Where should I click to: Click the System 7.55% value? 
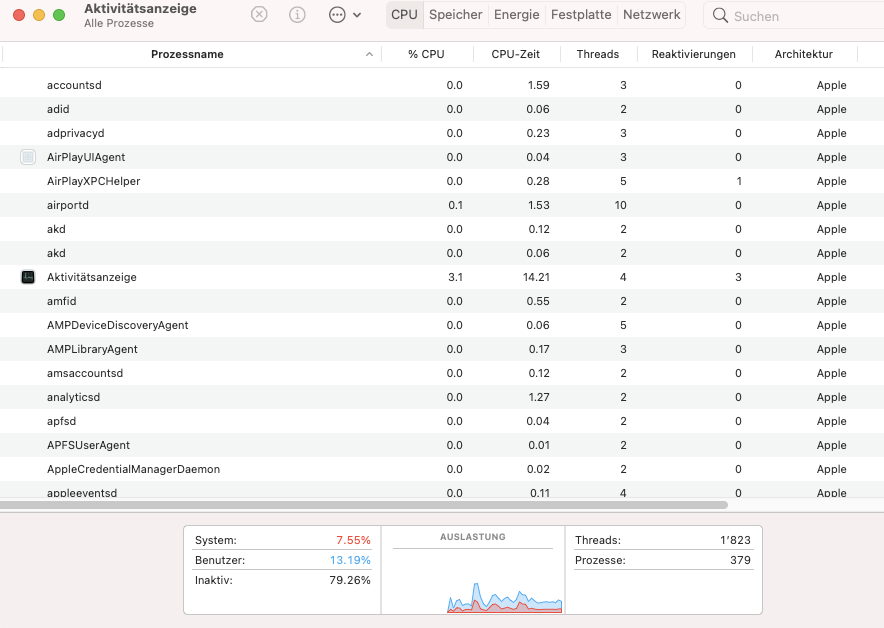coord(353,540)
